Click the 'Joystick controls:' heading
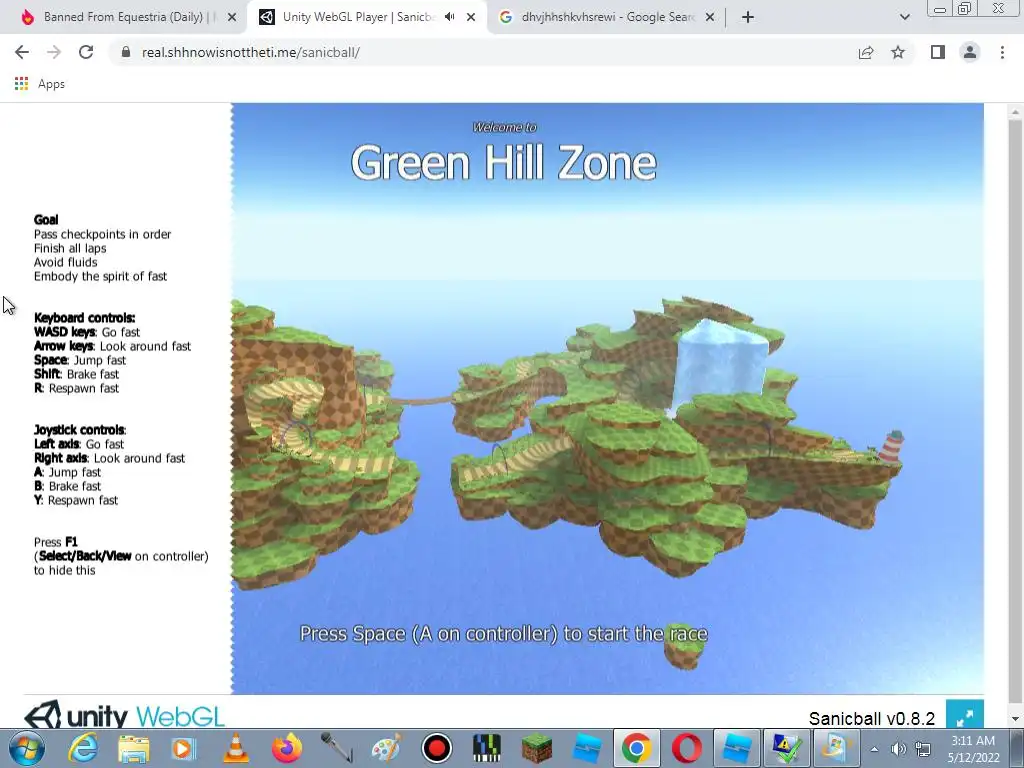Viewport: 1024px width, 768px height. tap(80, 430)
